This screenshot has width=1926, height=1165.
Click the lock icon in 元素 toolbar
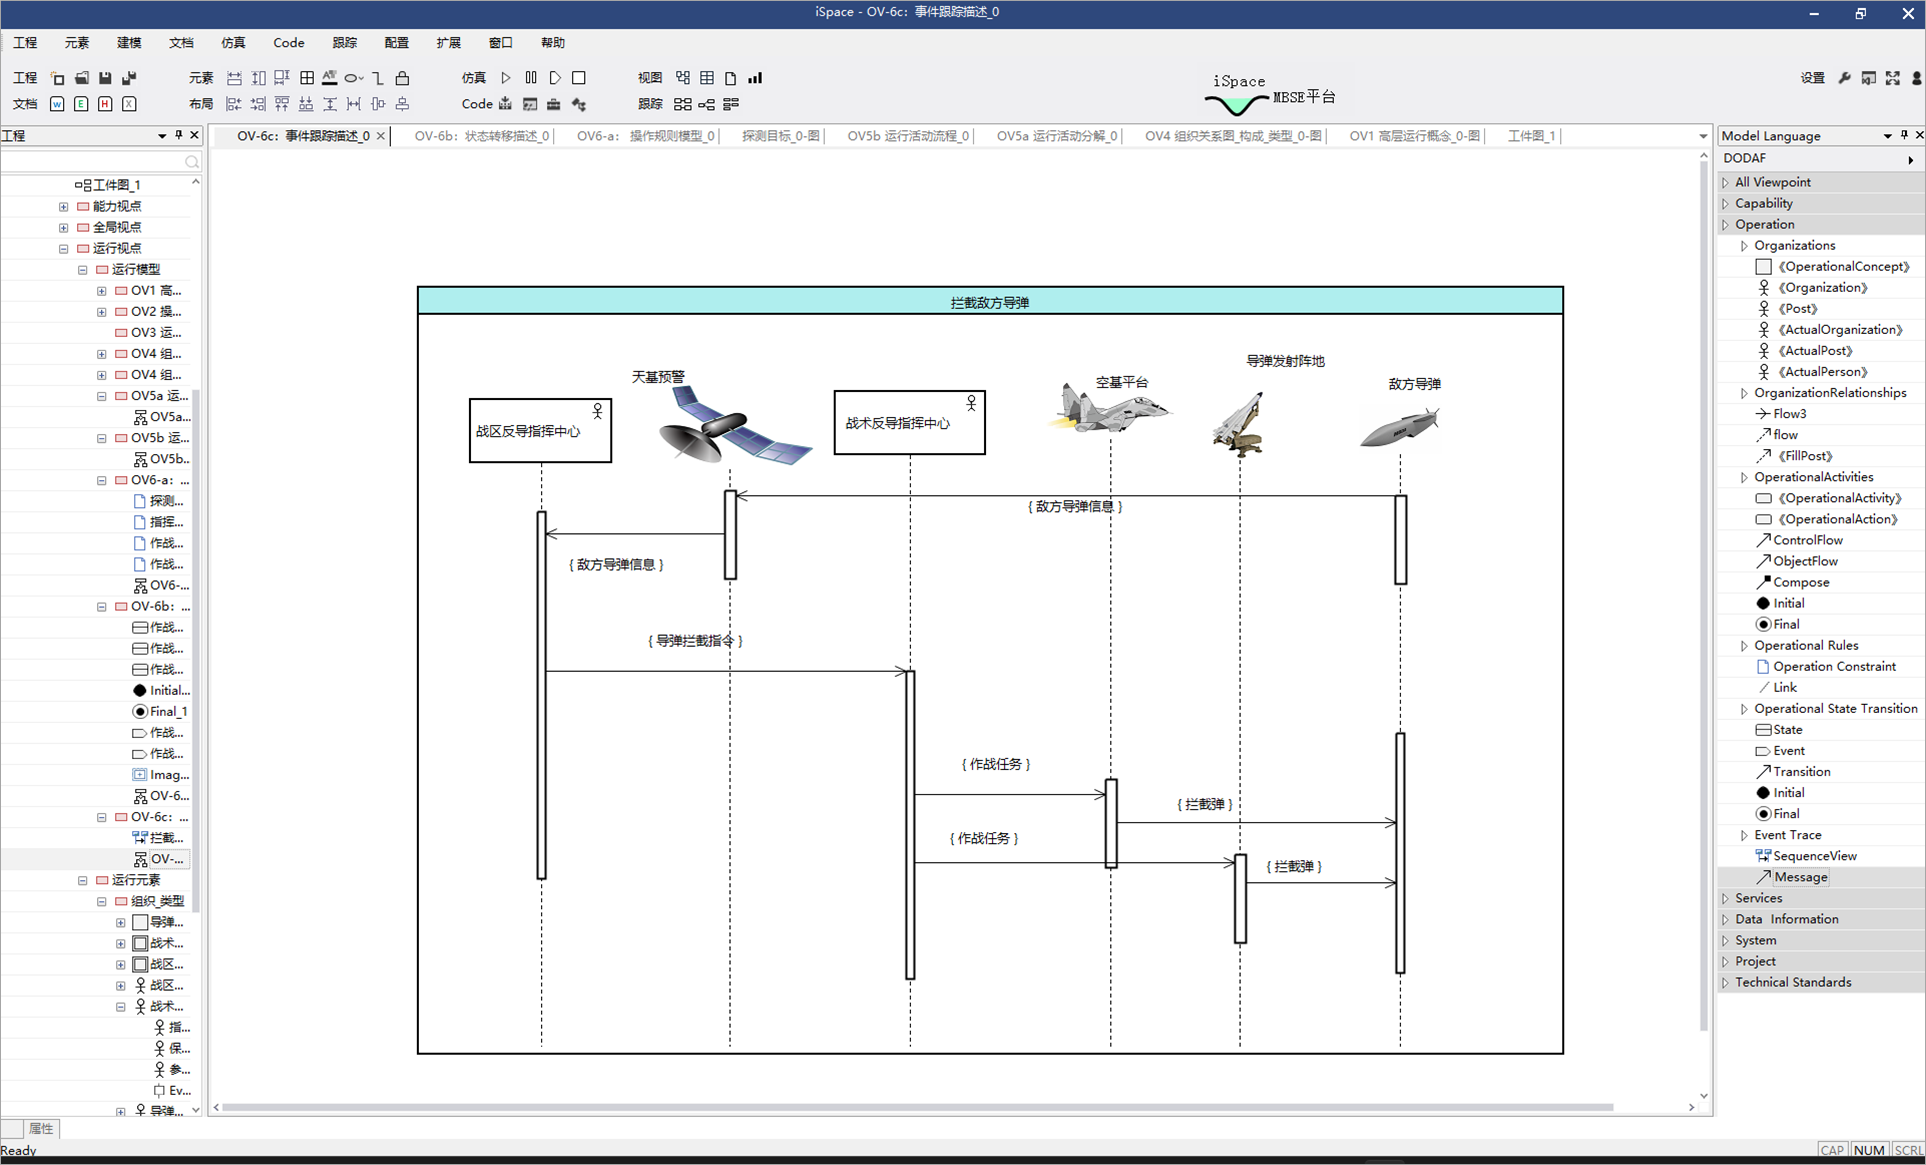(x=402, y=78)
